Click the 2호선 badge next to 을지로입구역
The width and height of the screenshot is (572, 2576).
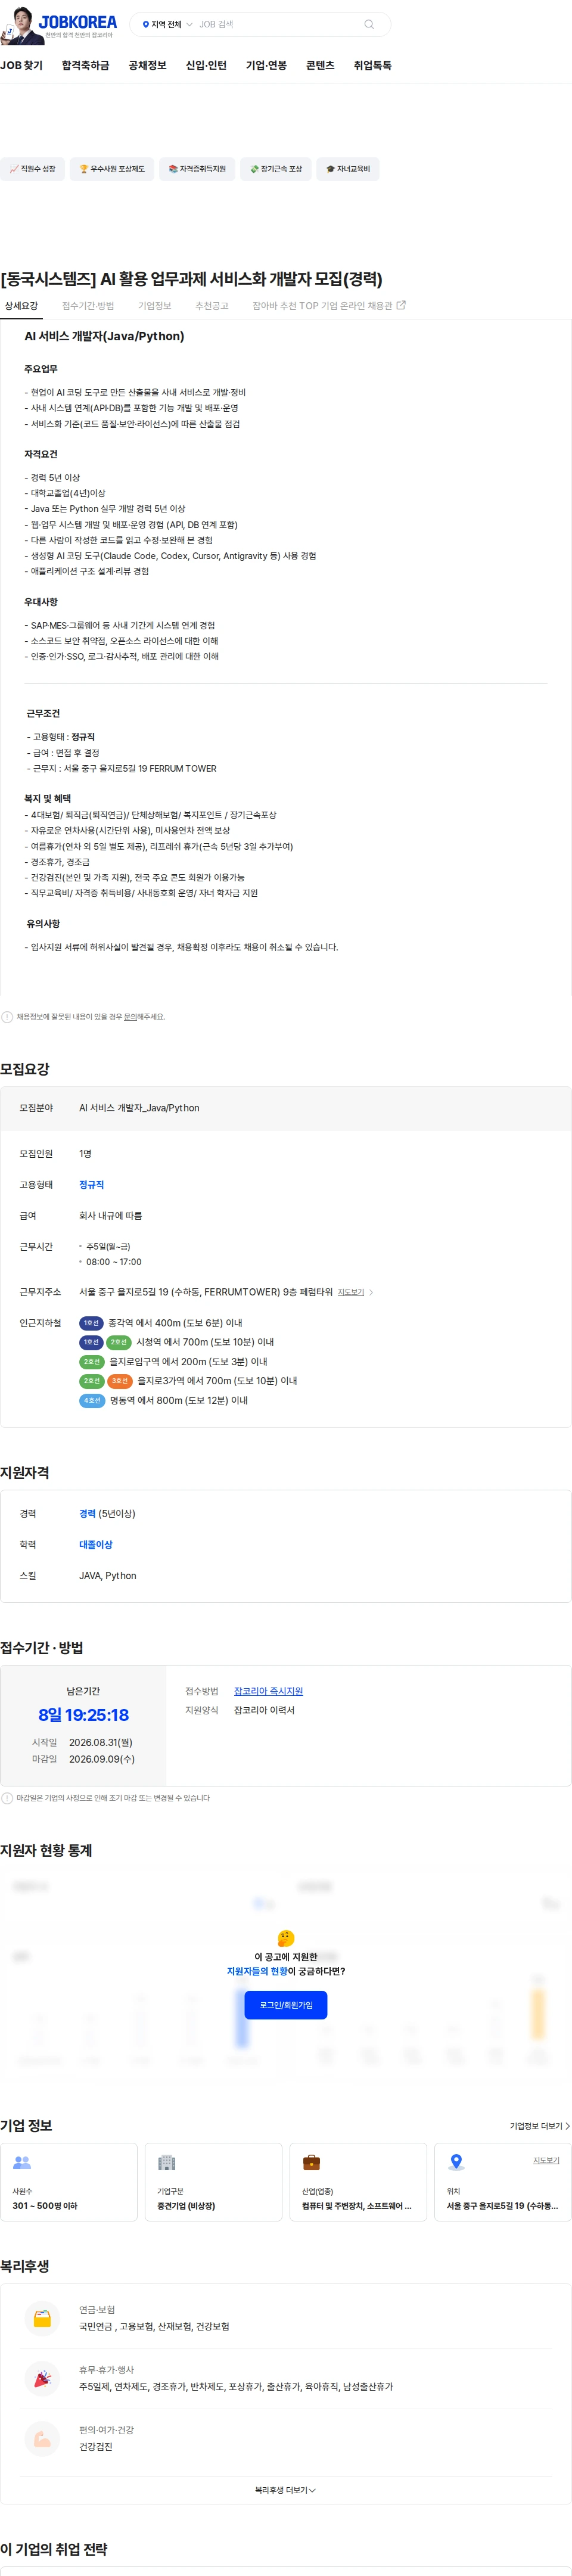point(92,1362)
